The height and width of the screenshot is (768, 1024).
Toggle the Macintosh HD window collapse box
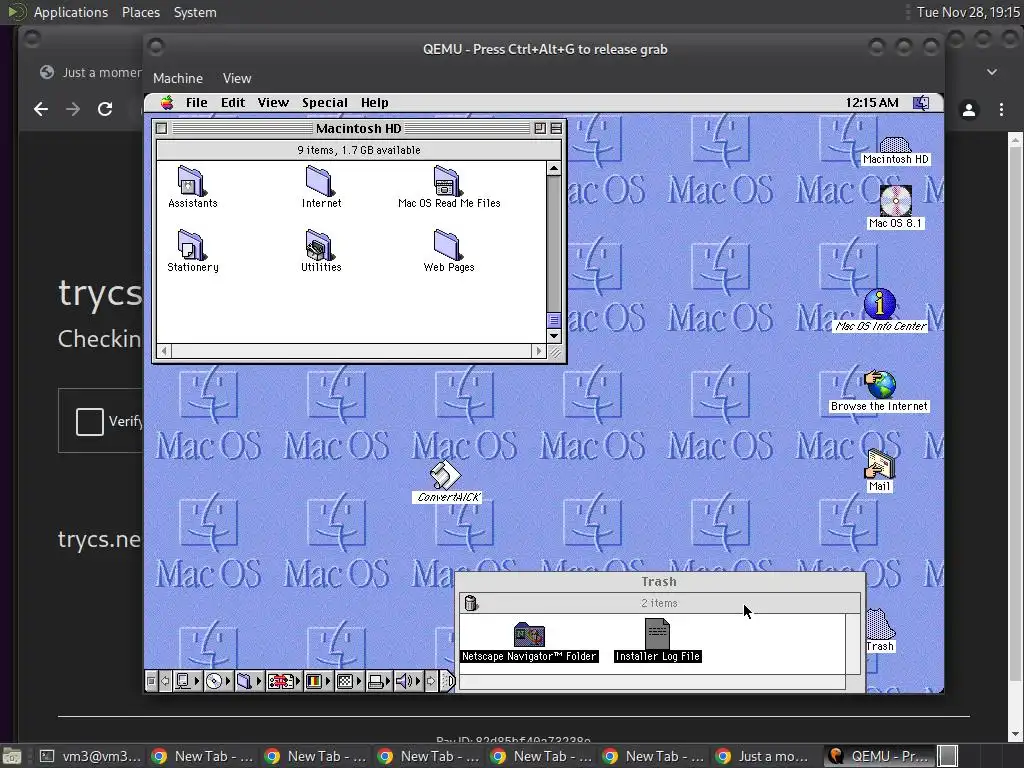556,129
